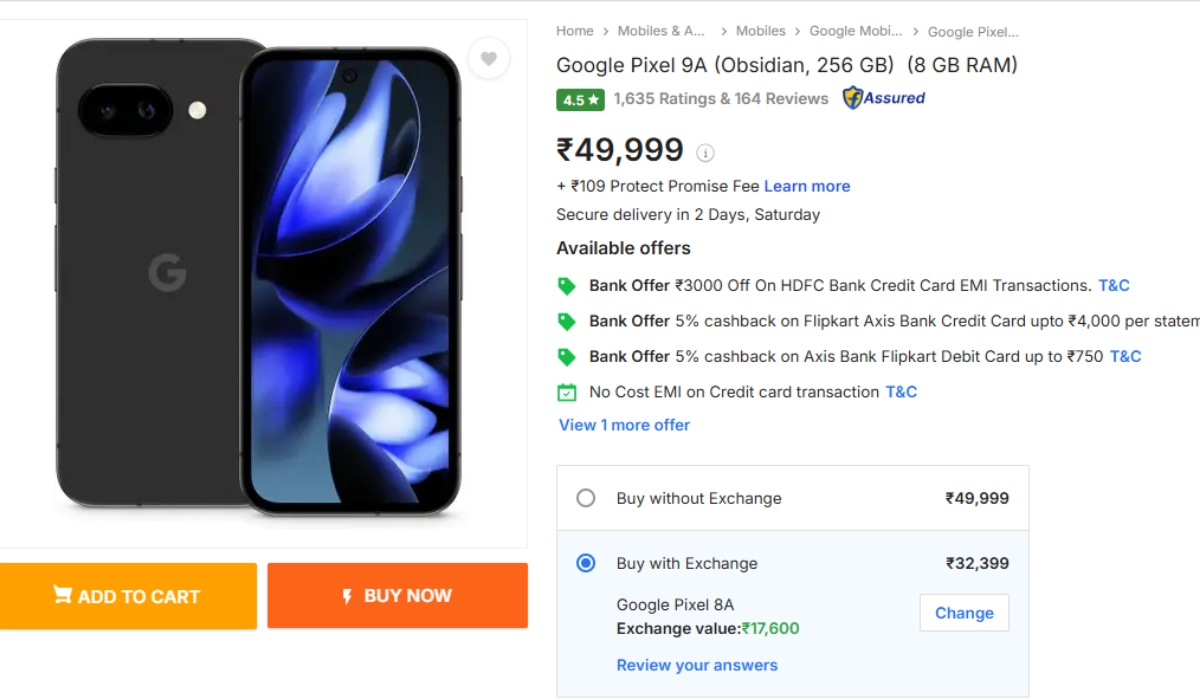This screenshot has height=700, width=1200.
Task: Click the 4.5 star rating badge
Action: [580, 99]
